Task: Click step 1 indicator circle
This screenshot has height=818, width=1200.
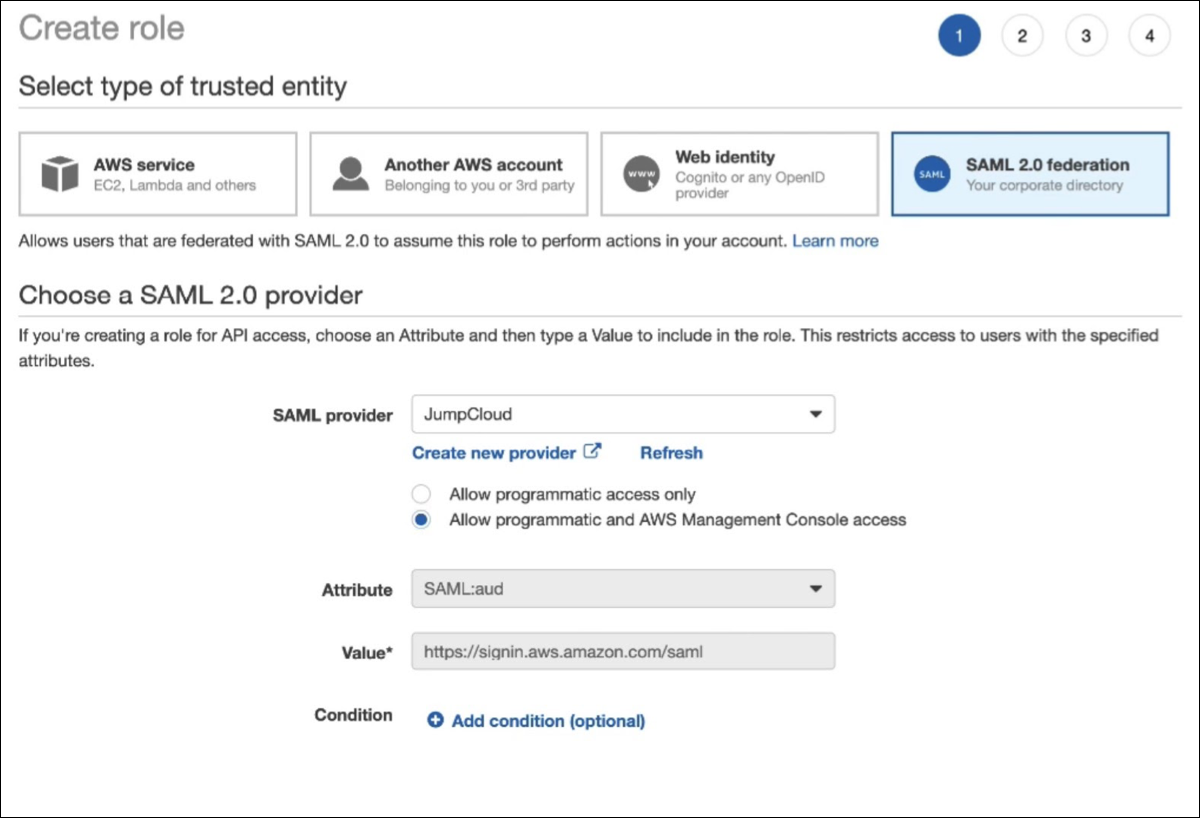Action: tap(958, 36)
